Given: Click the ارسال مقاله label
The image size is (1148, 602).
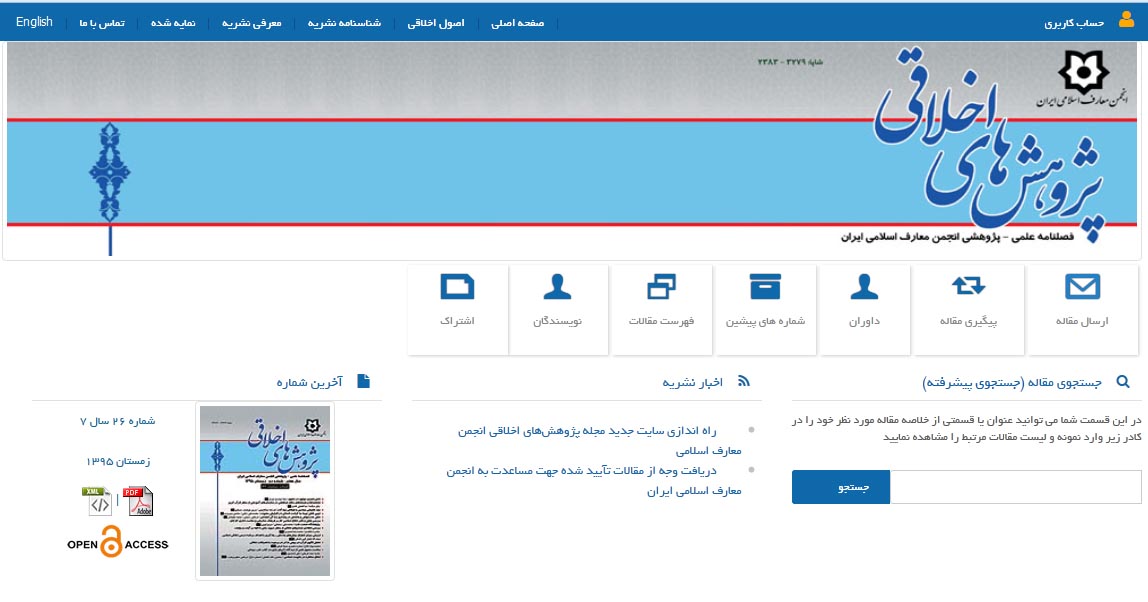Looking at the screenshot, I should (1082, 321).
